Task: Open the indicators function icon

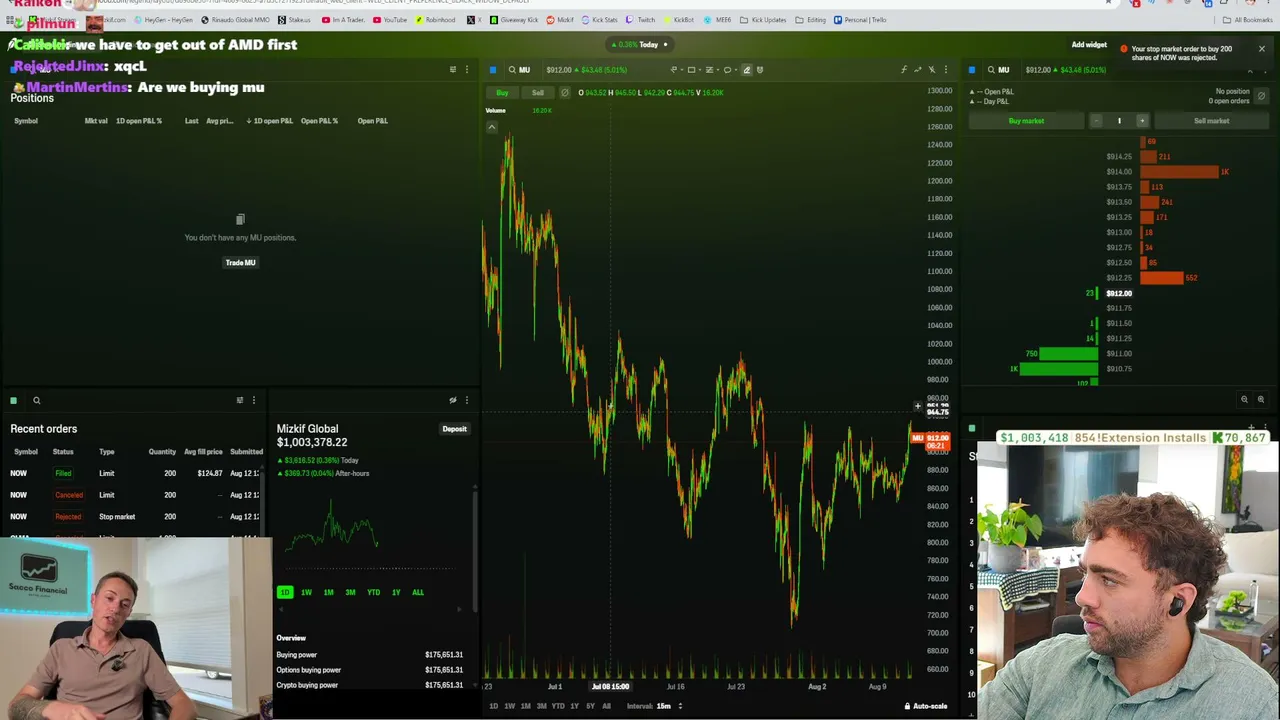Action: click(903, 70)
